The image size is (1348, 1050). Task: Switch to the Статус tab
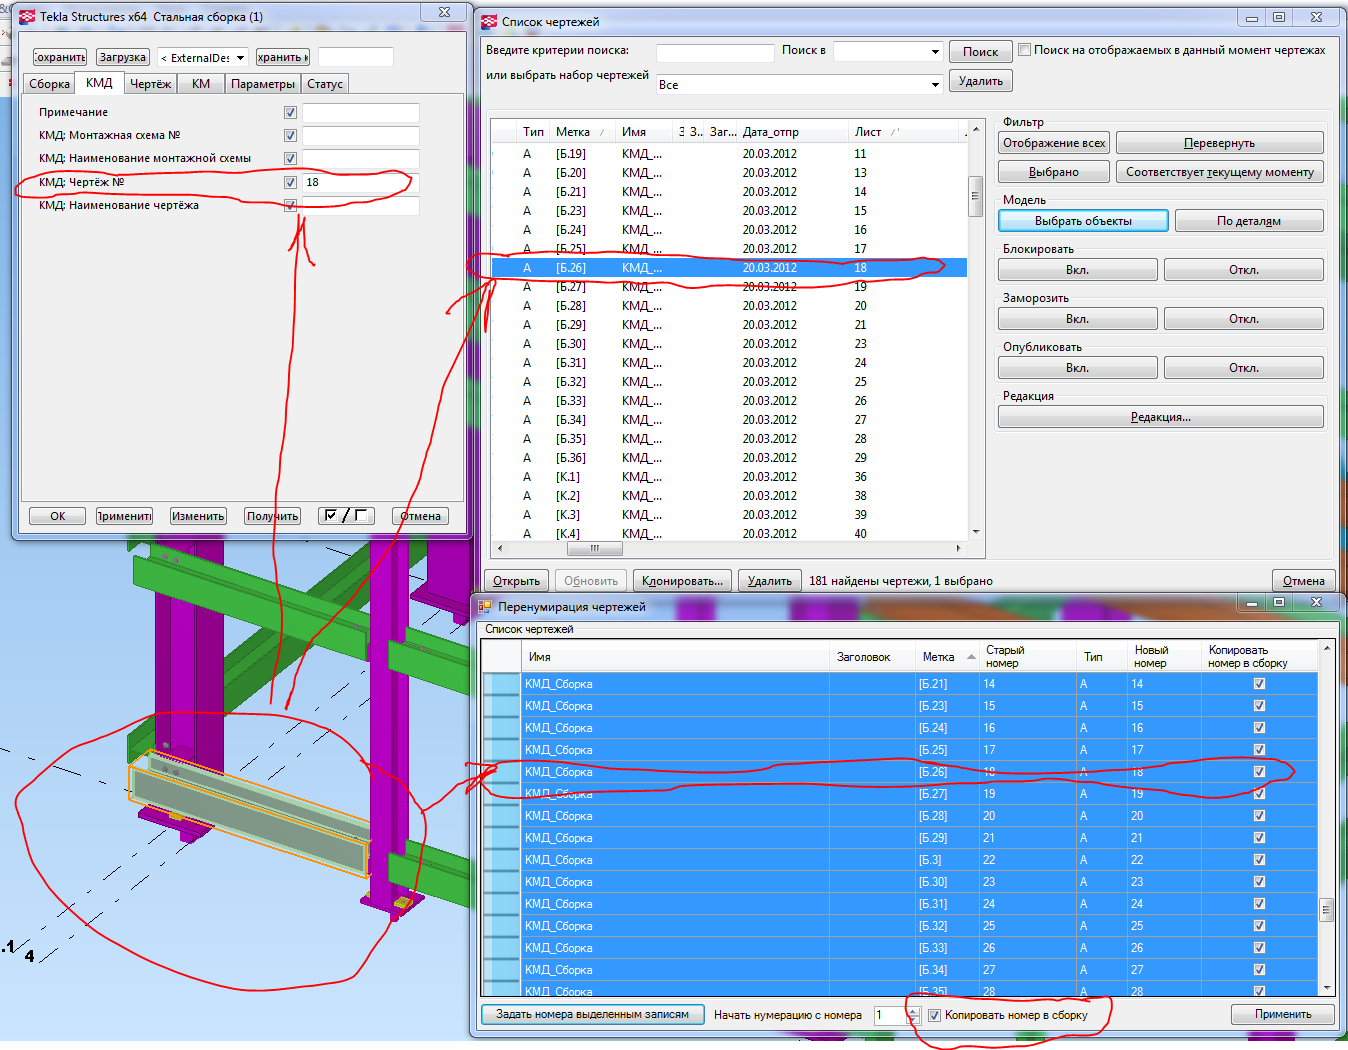pos(325,84)
